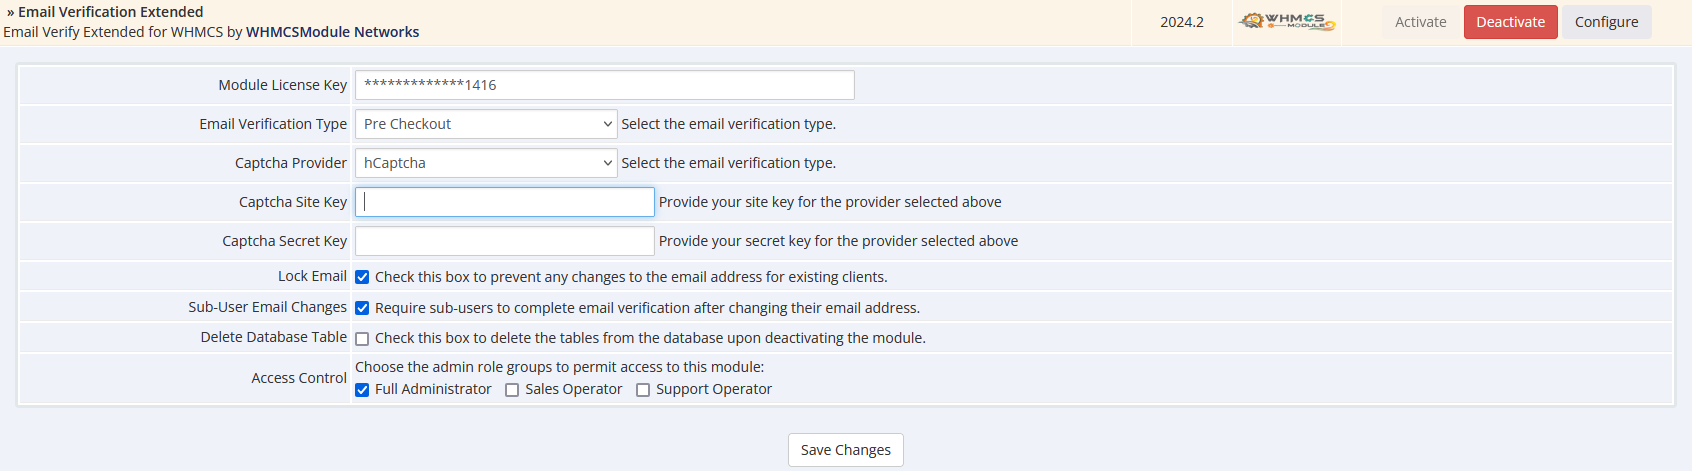The height and width of the screenshot is (471, 1693).
Task: Save Changes to module settings
Action: [x=845, y=450]
